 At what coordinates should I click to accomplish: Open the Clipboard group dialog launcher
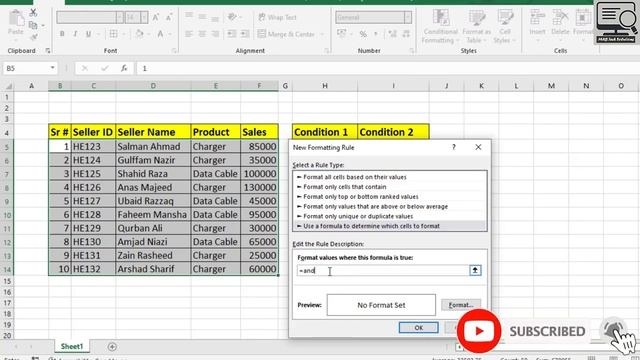(48, 51)
